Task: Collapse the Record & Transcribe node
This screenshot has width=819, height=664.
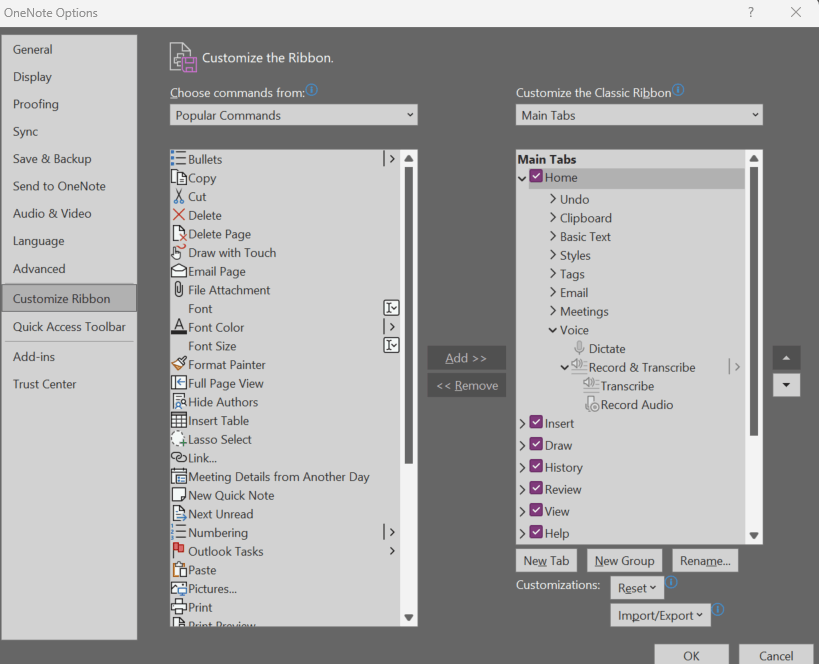Action: click(564, 367)
